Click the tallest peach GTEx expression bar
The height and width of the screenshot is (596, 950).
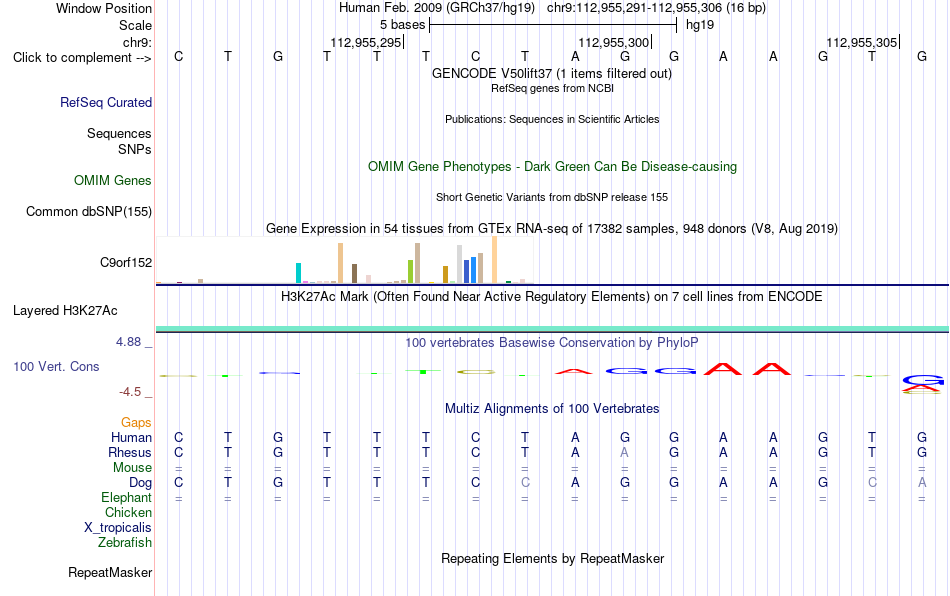(x=494, y=260)
